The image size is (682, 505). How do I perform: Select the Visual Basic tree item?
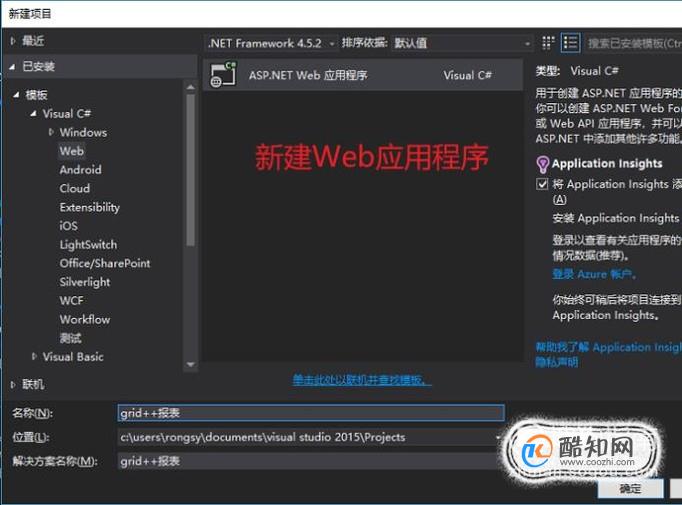tap(73, 357)
